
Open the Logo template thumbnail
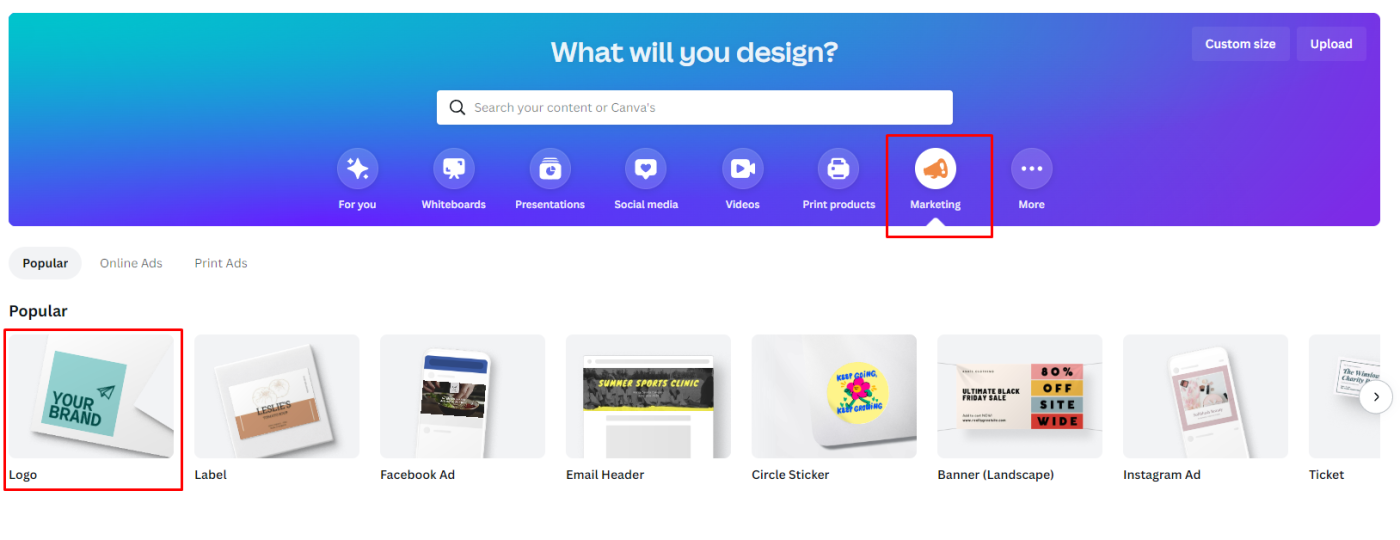(x=92, y=396)
